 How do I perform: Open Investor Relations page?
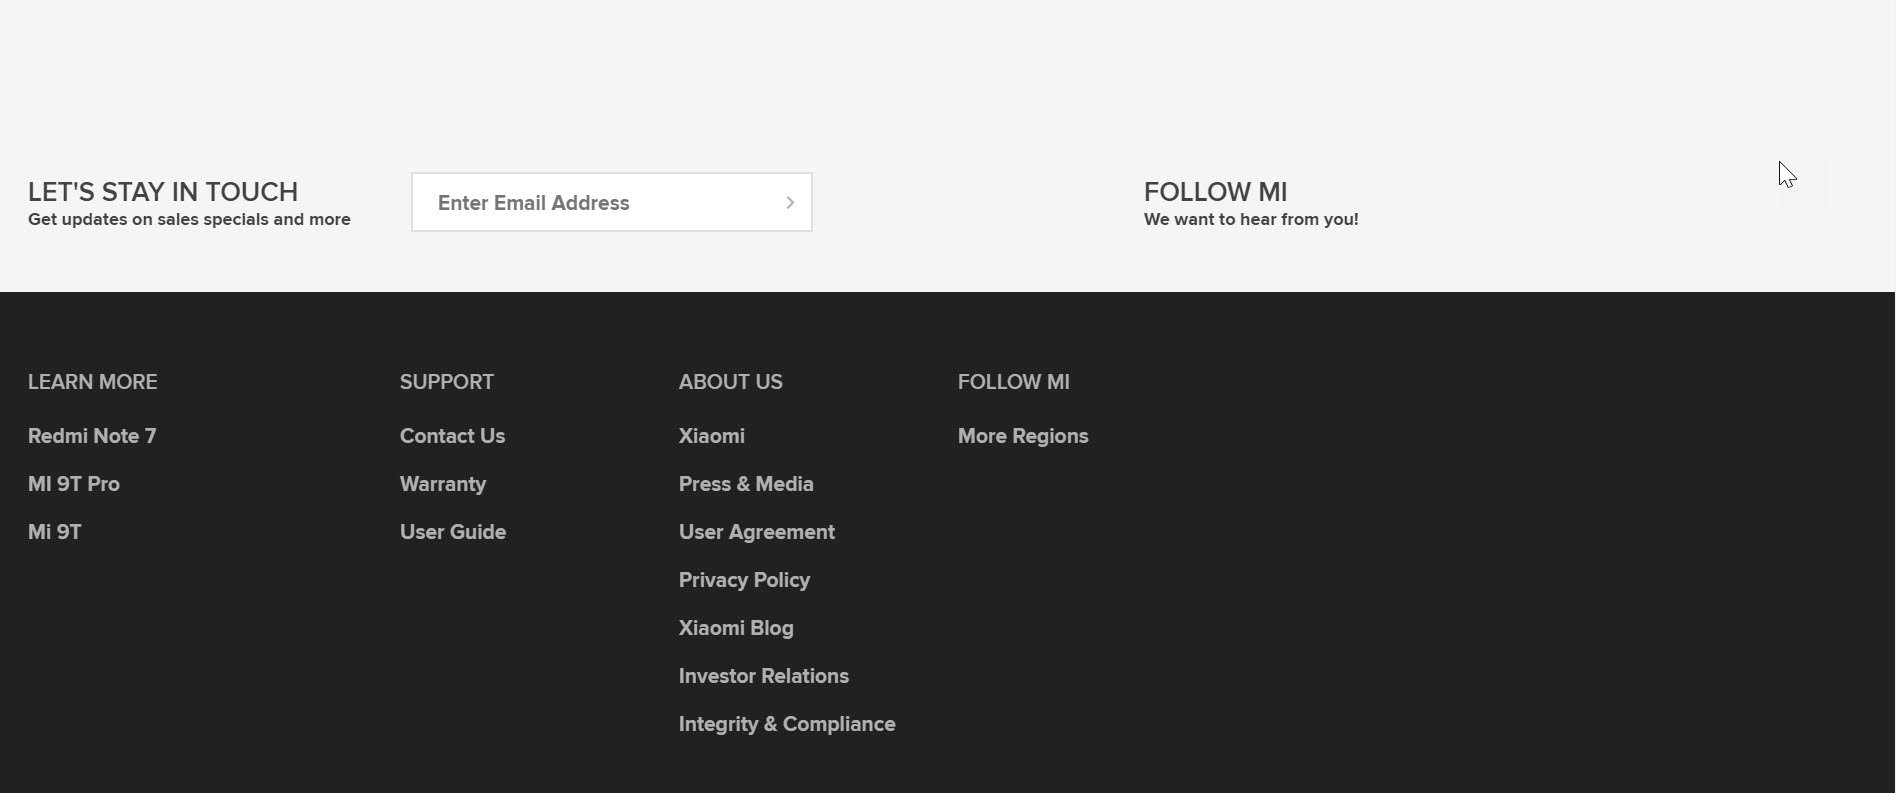point(764,676)
